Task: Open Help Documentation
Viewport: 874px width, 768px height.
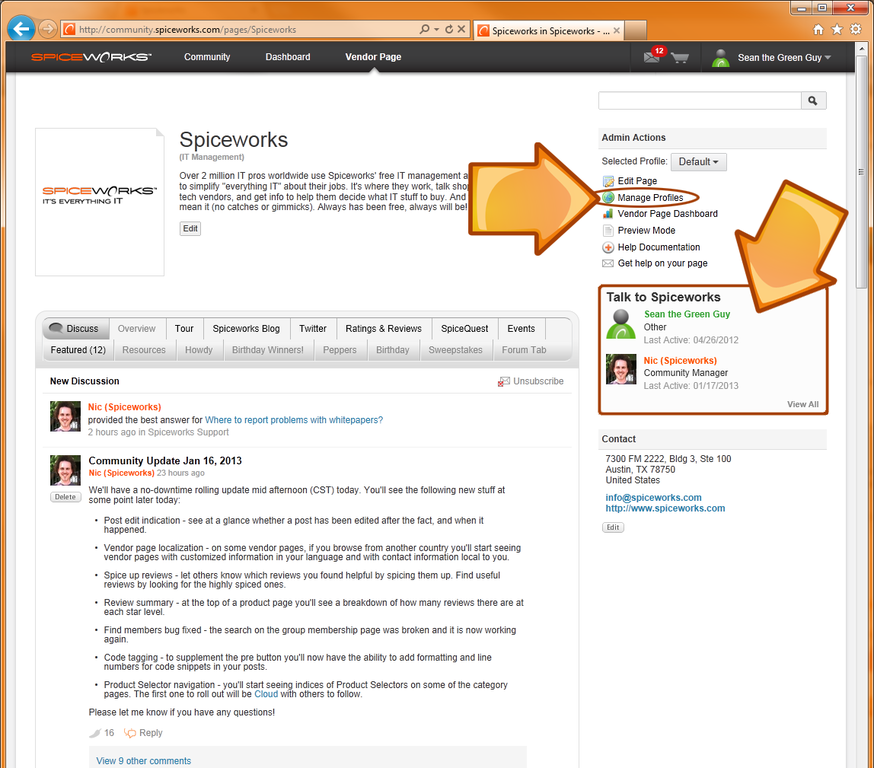Action: pos(654,247)
